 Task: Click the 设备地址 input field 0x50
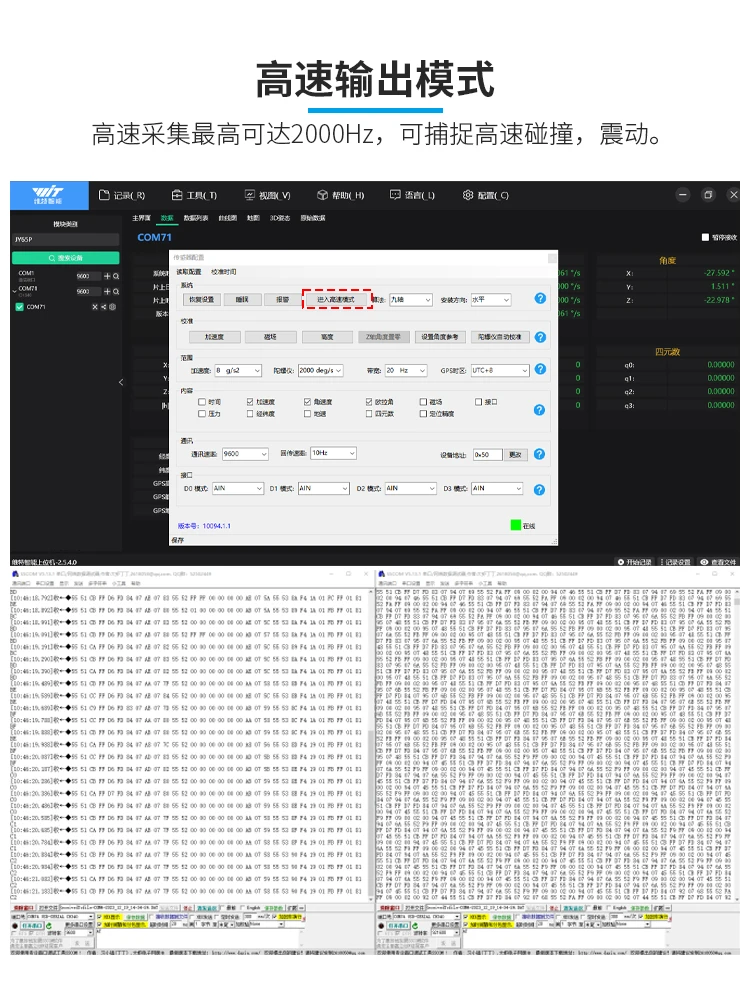(487, 455)
